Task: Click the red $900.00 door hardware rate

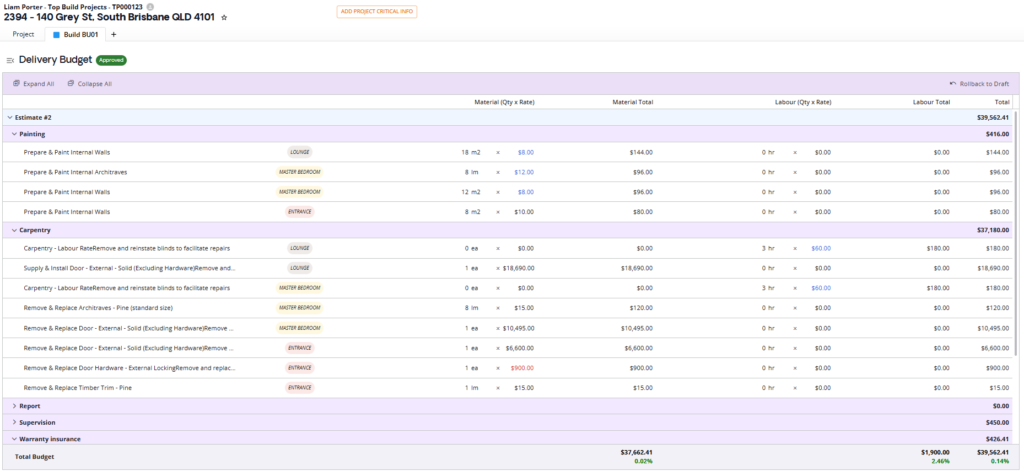Action: 522,368
